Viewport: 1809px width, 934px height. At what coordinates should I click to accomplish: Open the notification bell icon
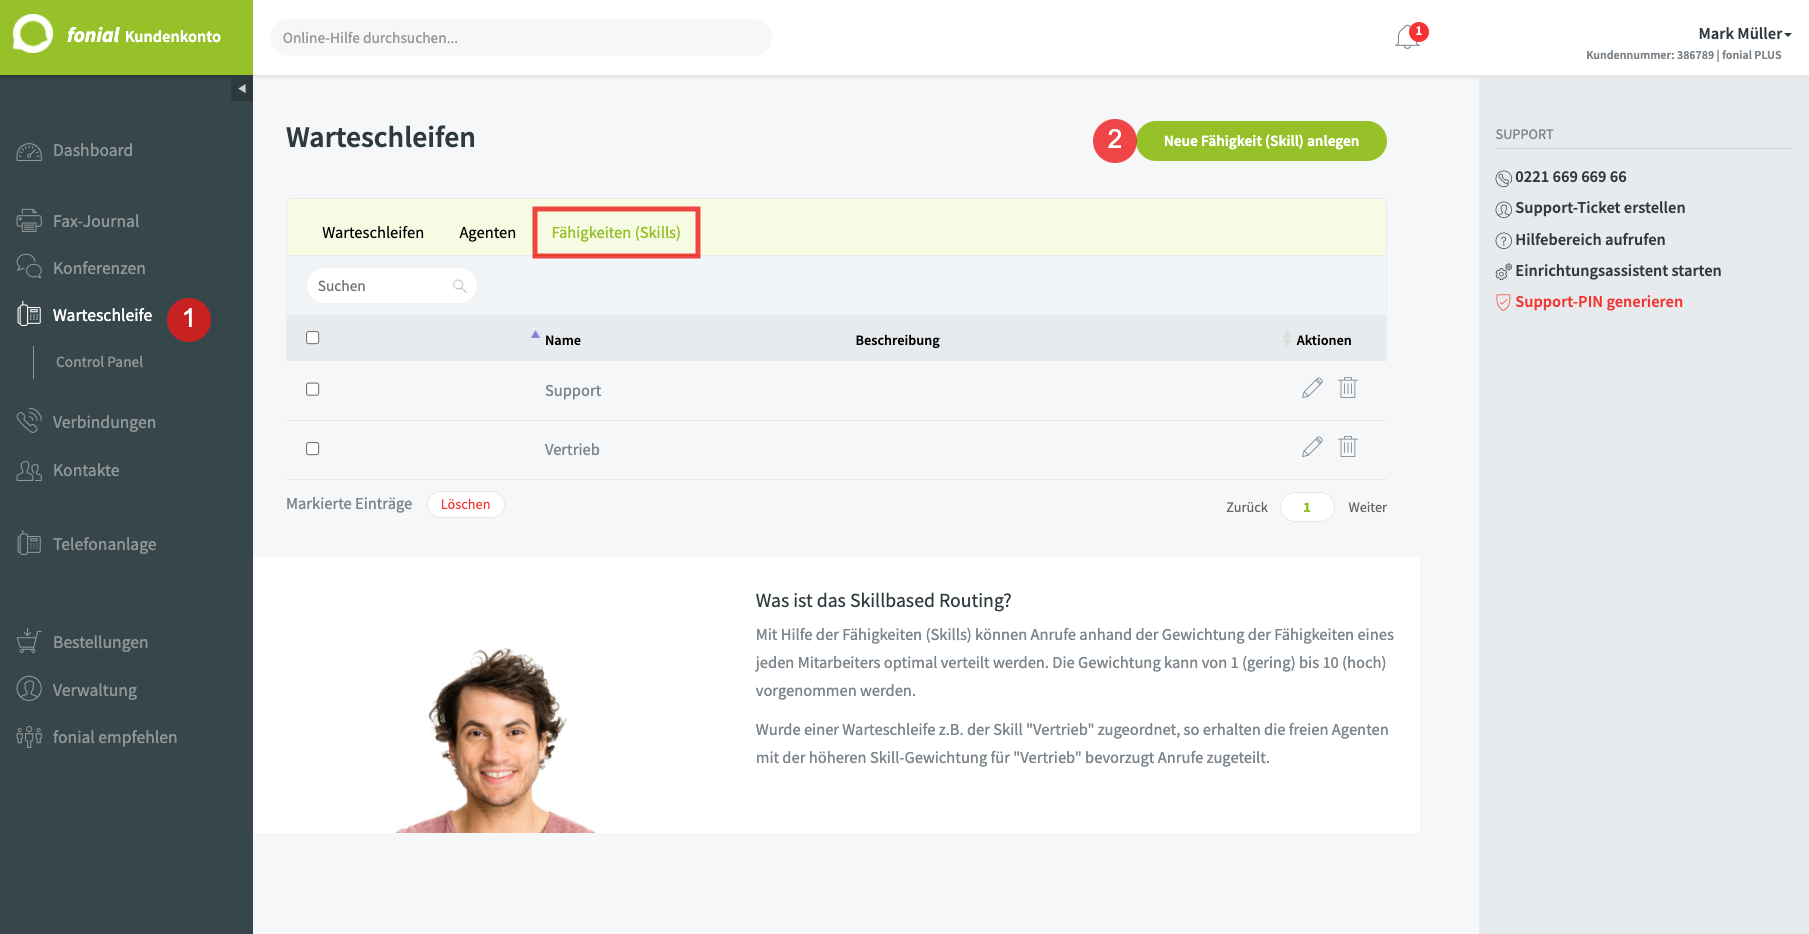[1407, 37]
